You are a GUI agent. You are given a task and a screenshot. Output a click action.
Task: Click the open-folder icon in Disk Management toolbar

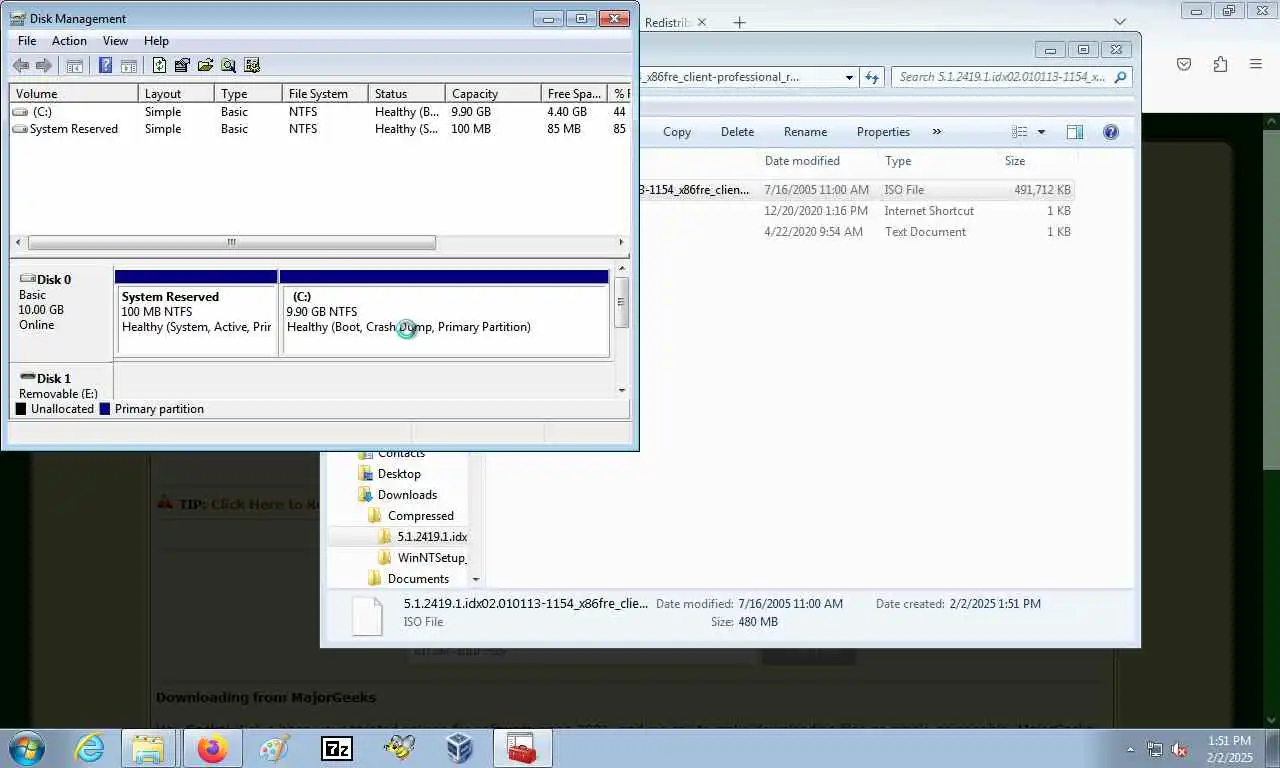205,66
